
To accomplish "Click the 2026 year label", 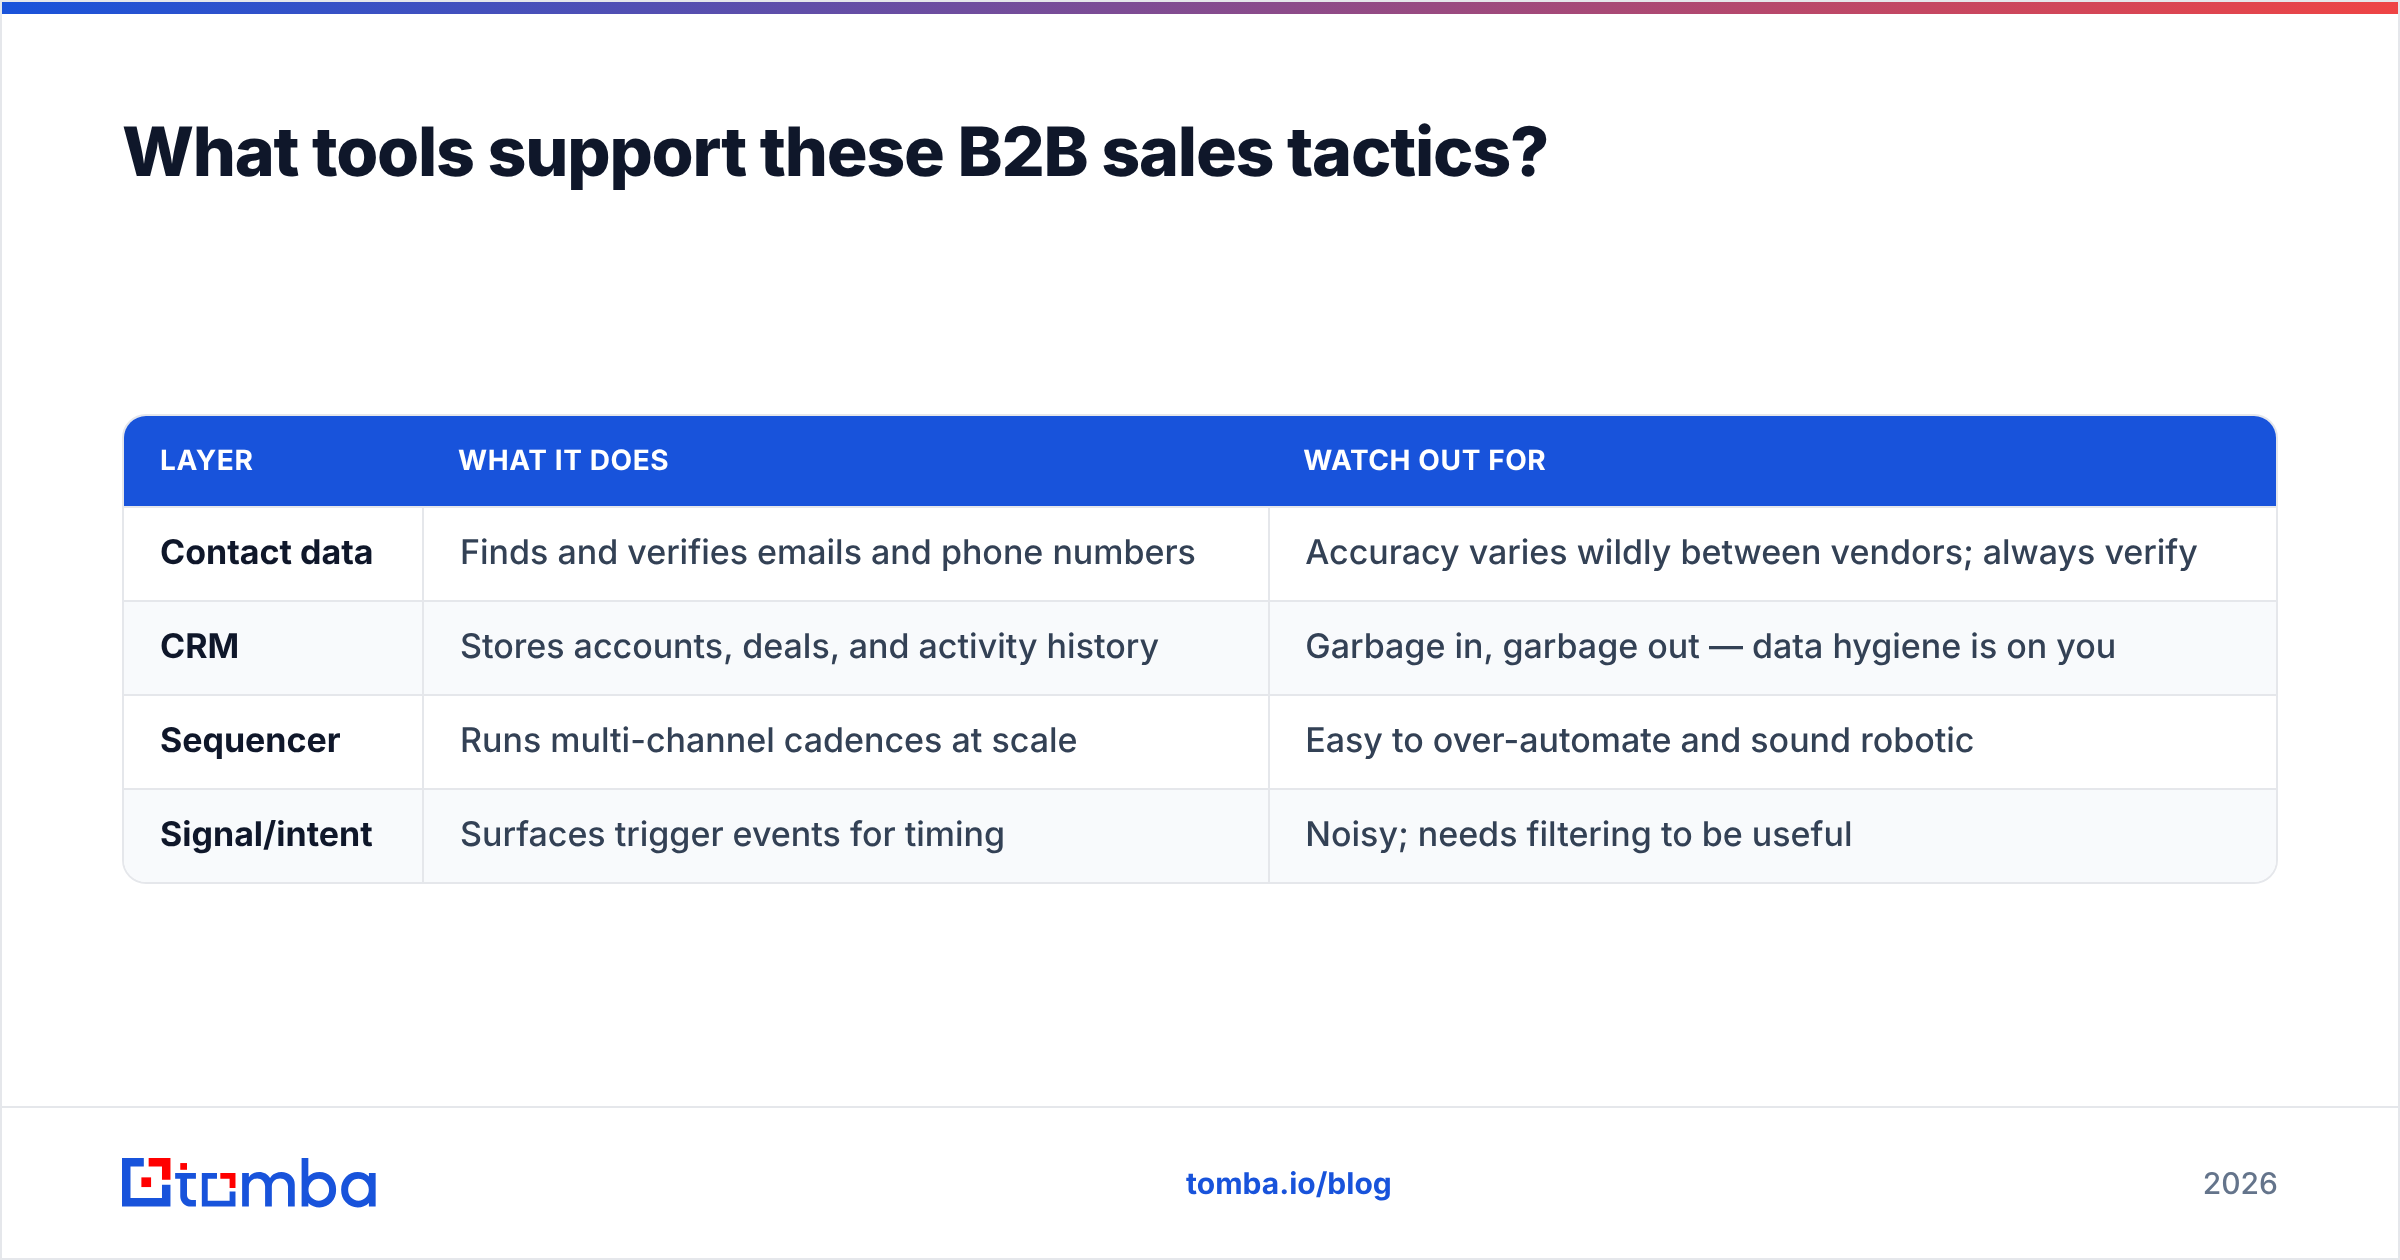I will [x=2240, y=1184].
